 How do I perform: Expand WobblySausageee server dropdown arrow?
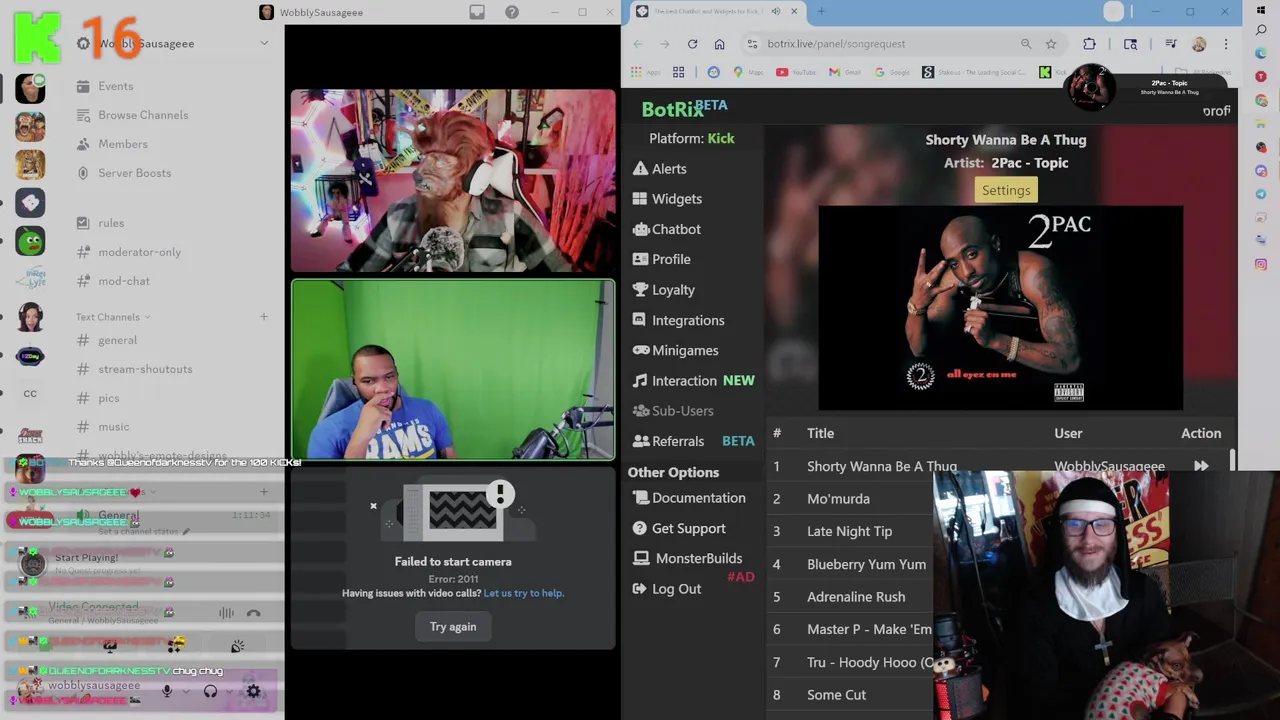[x=264, y=43]
